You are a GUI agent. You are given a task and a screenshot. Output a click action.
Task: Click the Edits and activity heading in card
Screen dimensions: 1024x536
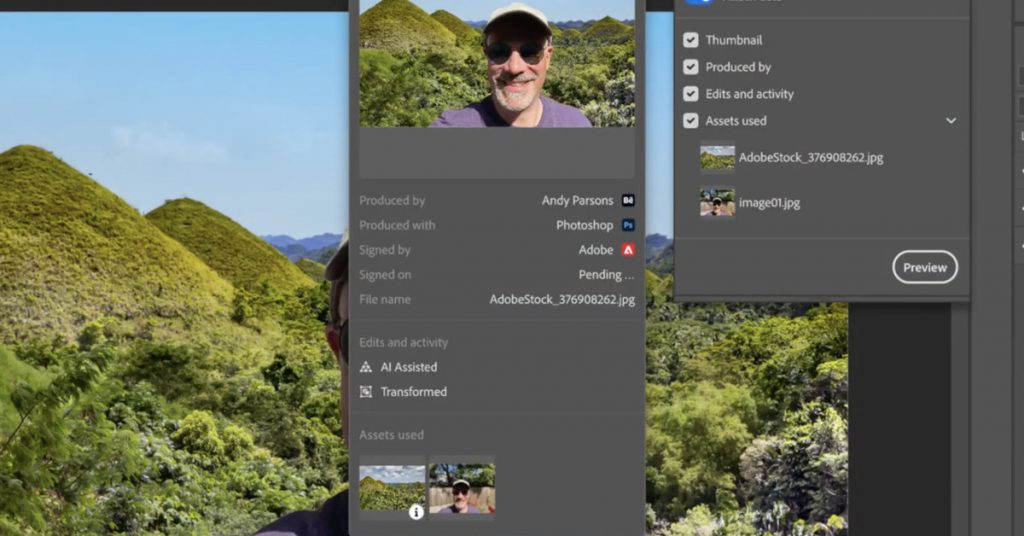click(x=404, y=342)
